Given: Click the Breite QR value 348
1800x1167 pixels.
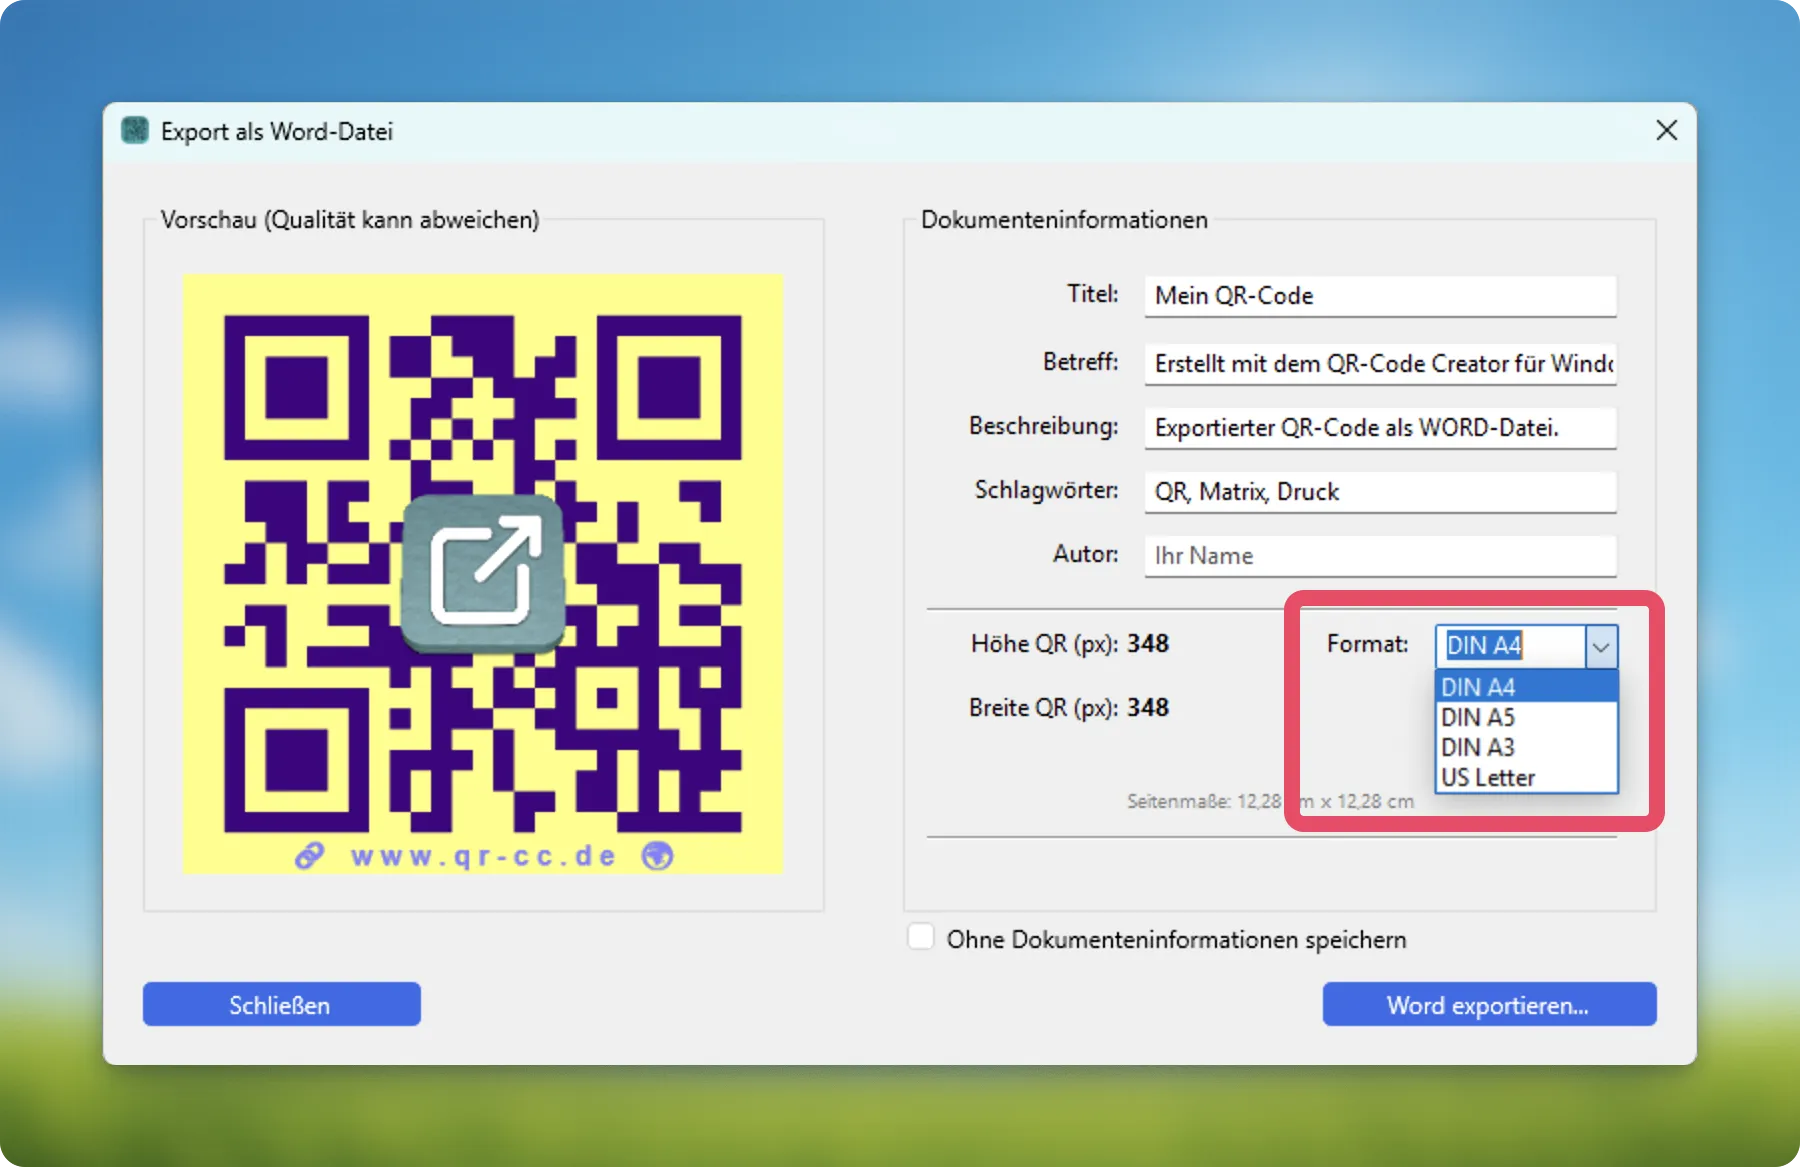Looking at the screenshot, I should coord(1148,707).
